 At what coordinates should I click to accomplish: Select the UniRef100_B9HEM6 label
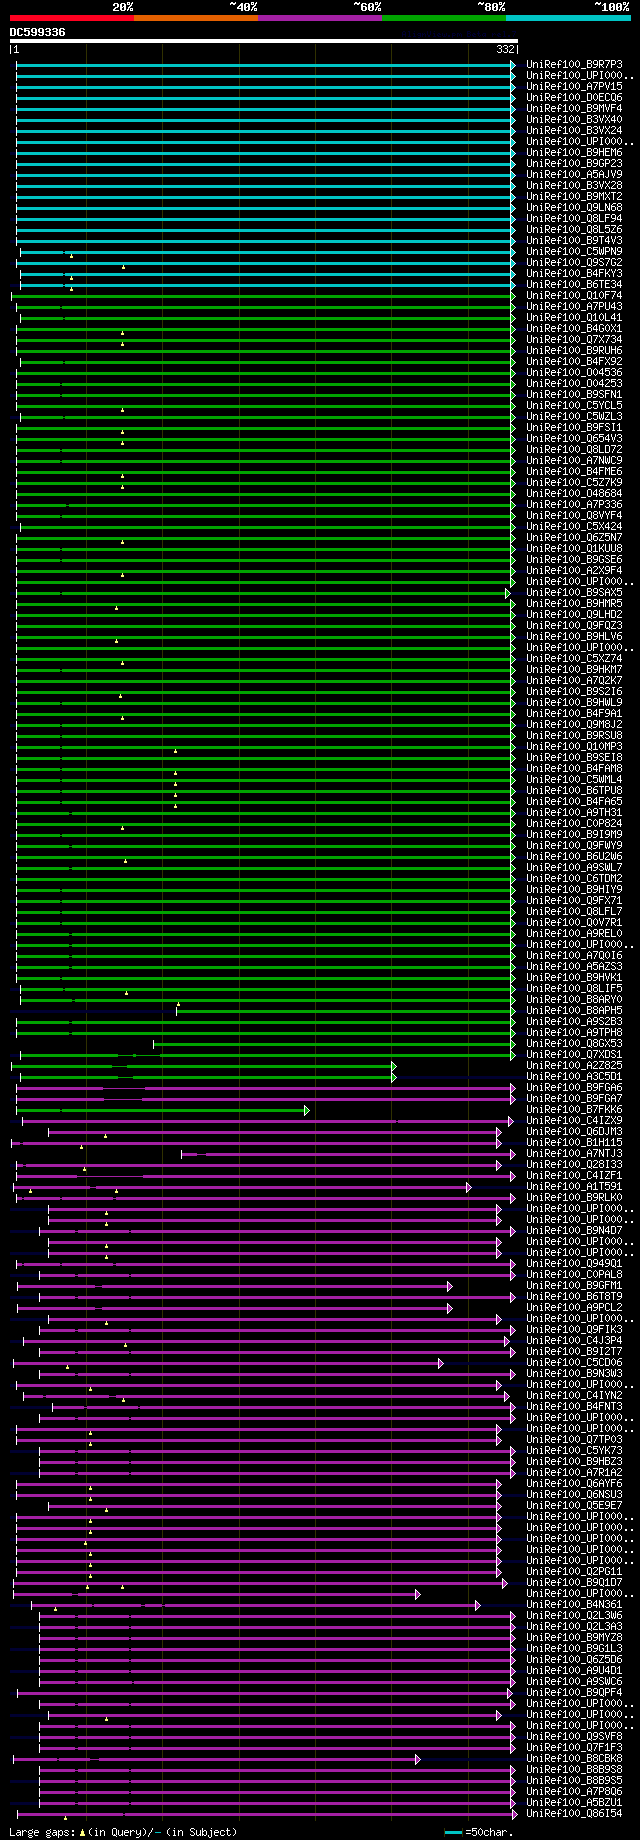coord(575,152)
